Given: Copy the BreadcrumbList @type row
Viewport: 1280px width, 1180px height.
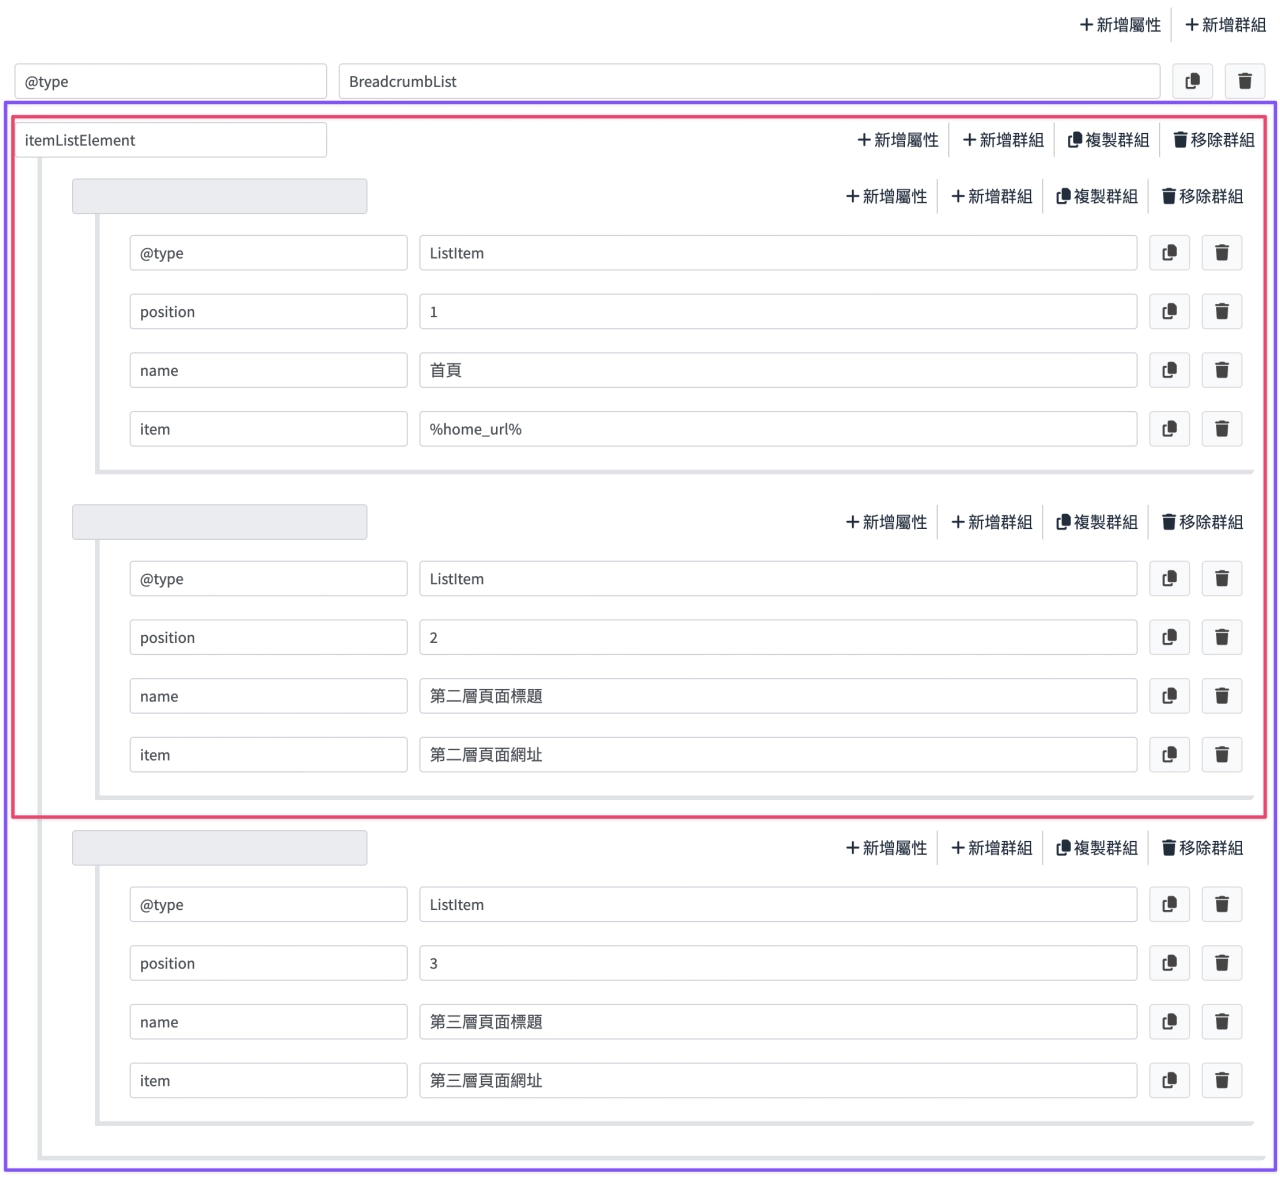Looking at the screenshot, I should pos(1193,81).
